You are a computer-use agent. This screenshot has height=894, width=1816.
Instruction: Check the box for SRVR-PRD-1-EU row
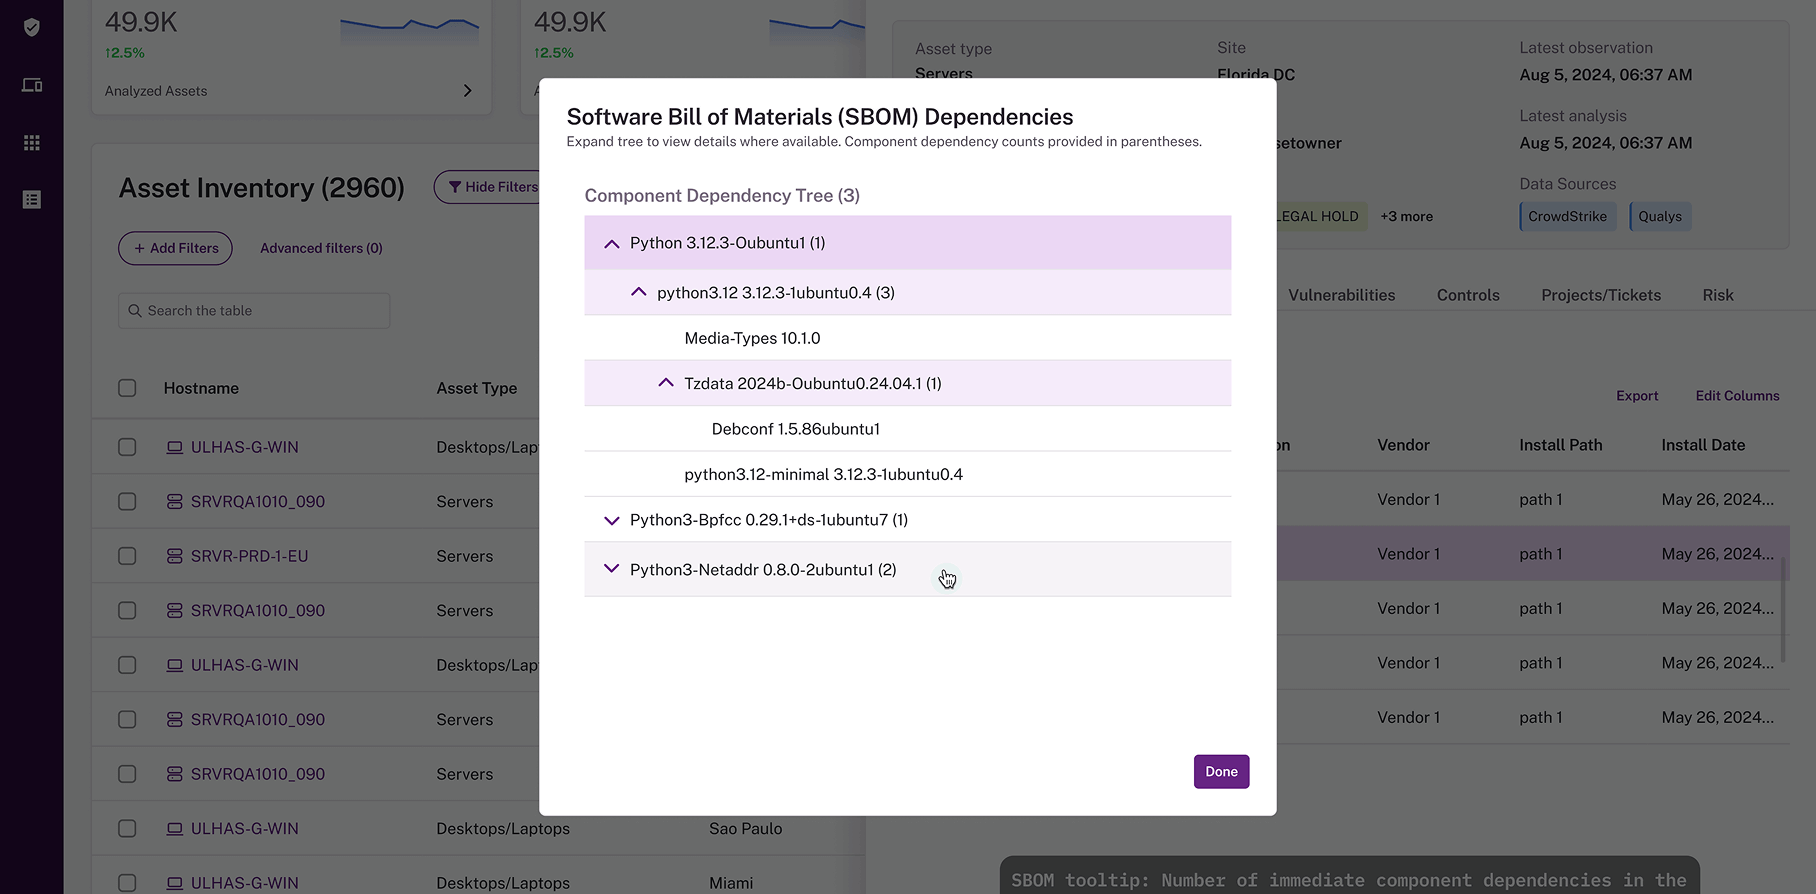coord(127,556)
